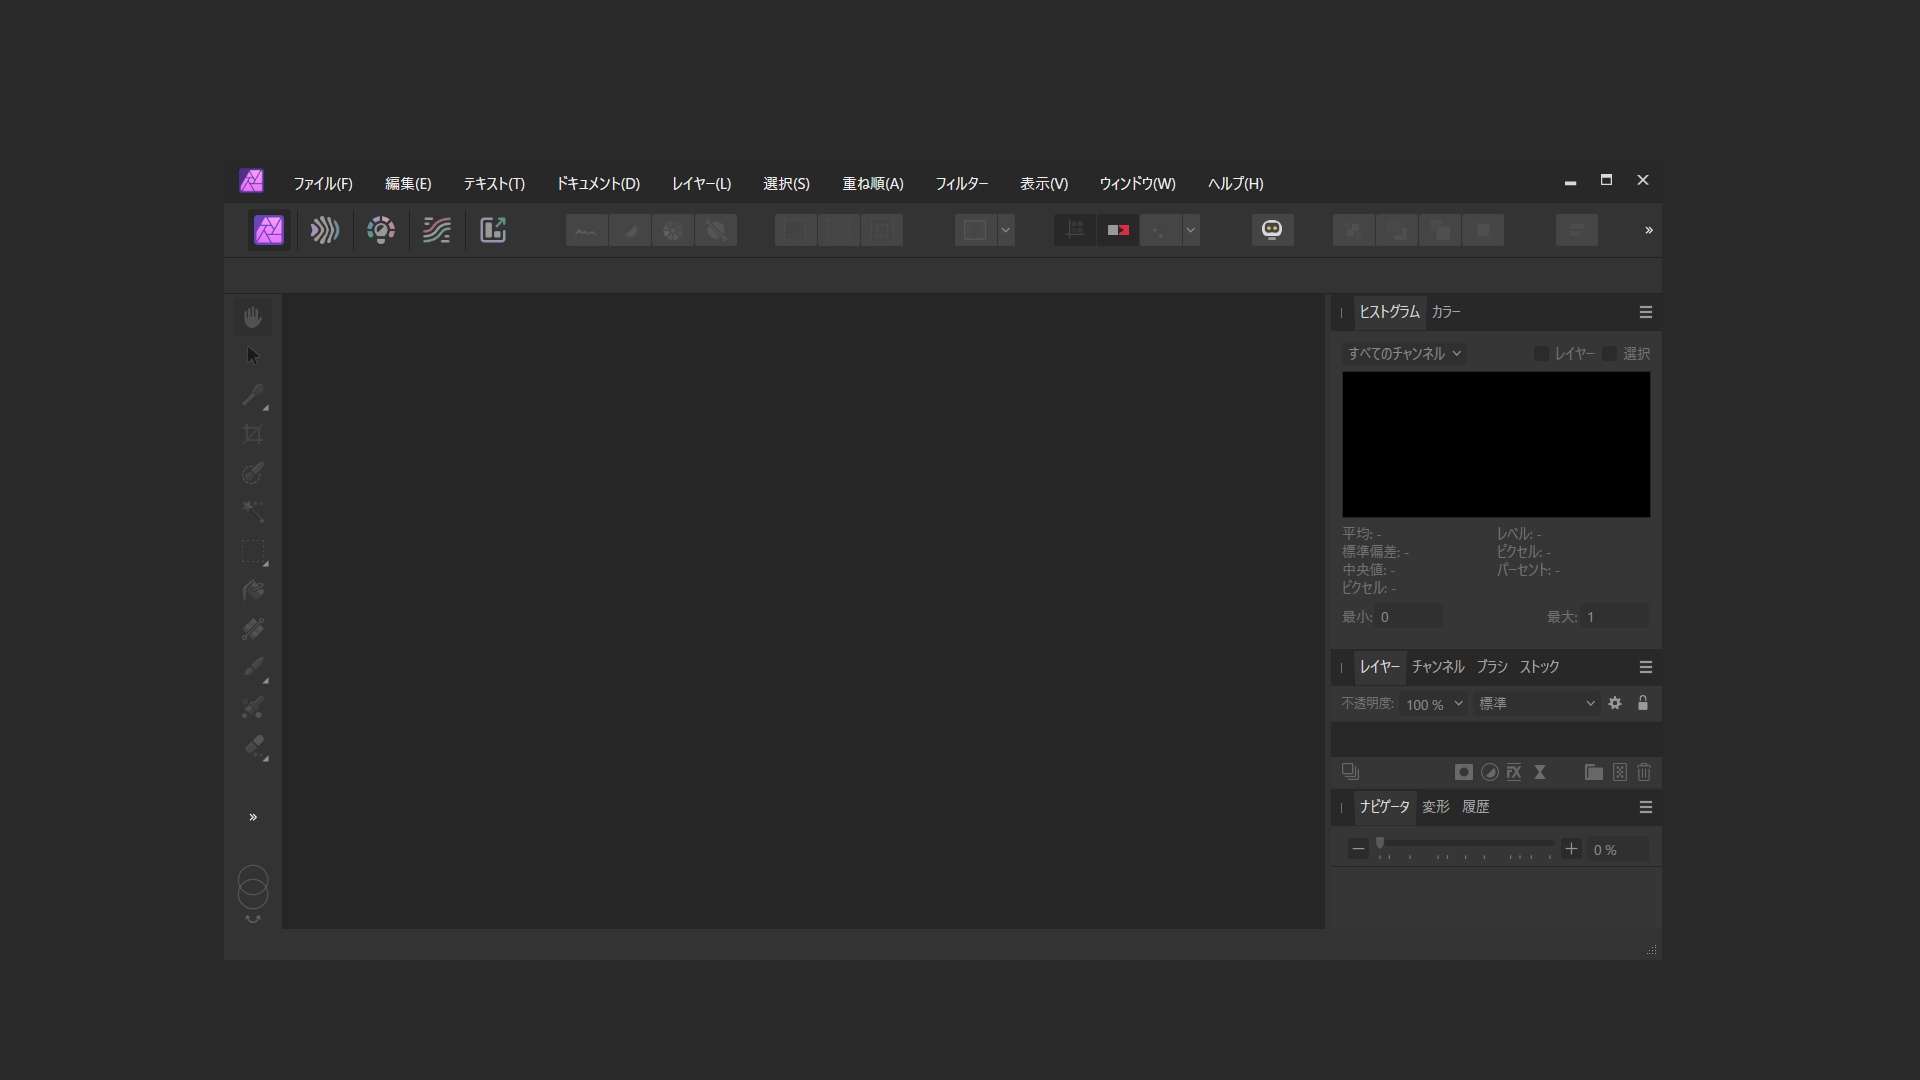
Task: Switch to the Liquify Persona
Action: [324, 230]
